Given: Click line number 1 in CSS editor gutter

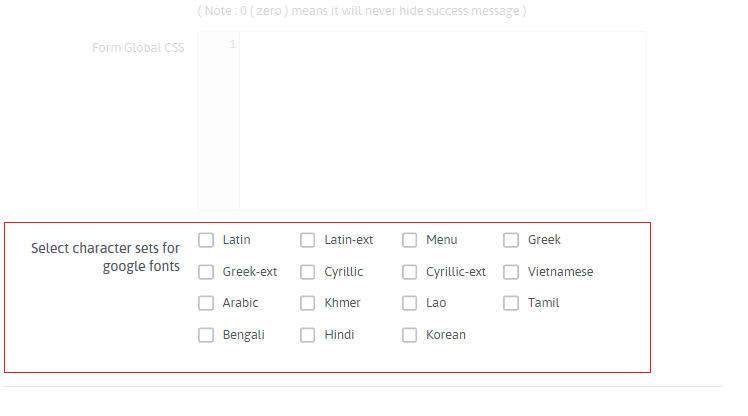Looking at the screenshot, I should 232,44.
